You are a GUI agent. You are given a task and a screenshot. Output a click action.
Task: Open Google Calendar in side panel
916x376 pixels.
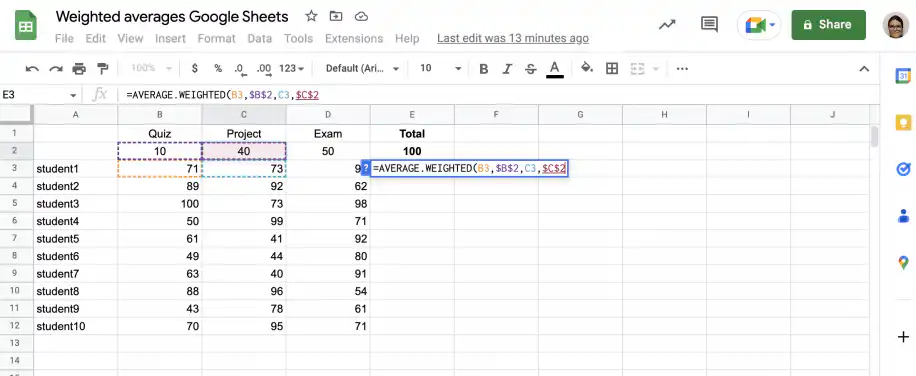(903, 76)
